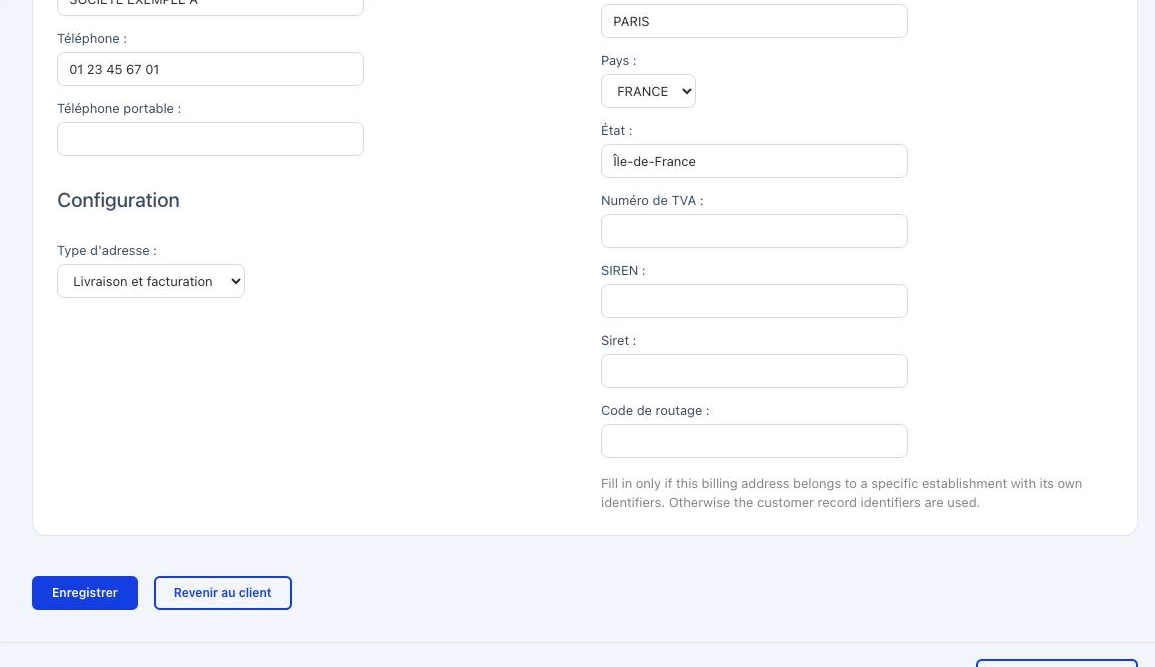
Task: Click the Numéro de TVA label
Action: [x=652, y=200]
